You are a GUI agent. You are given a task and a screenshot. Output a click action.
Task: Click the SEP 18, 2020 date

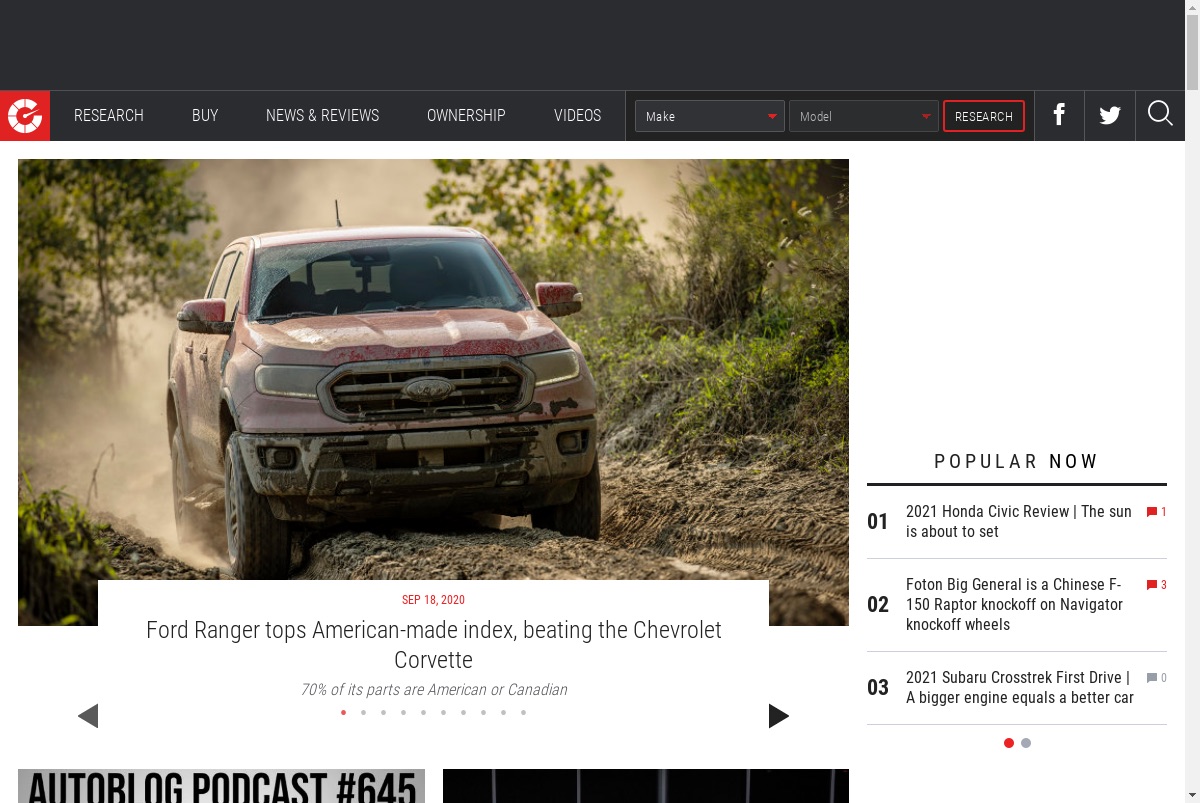pyautogui.click(x=433, y=600)
